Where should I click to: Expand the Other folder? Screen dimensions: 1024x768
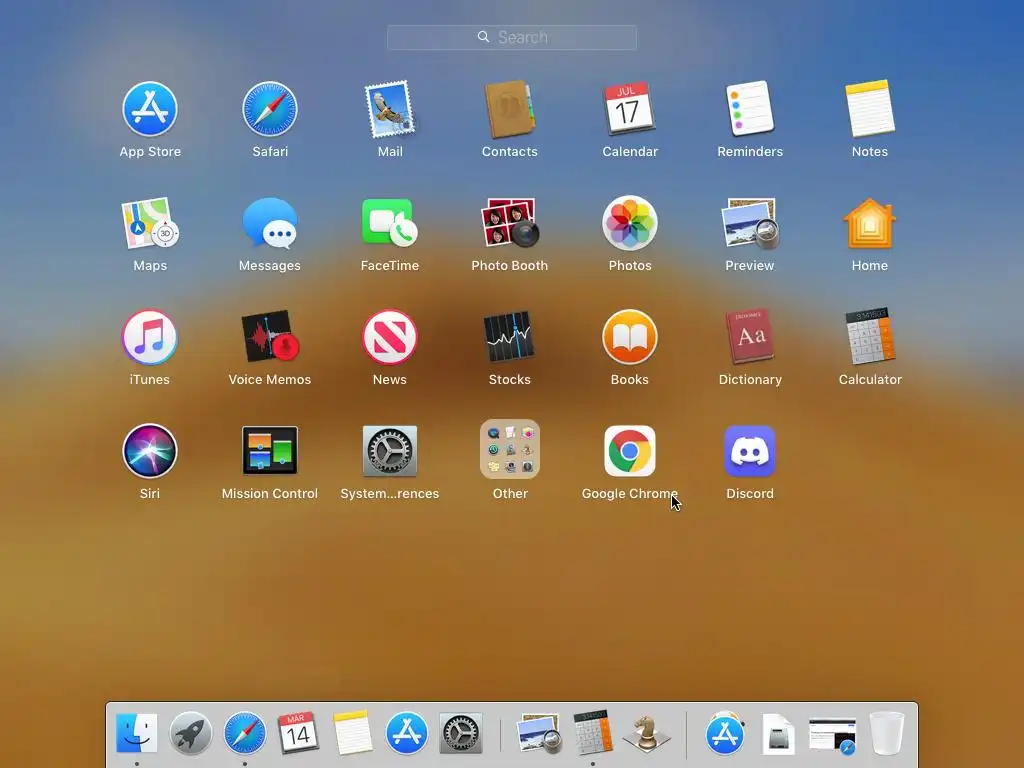click(509, 450)
